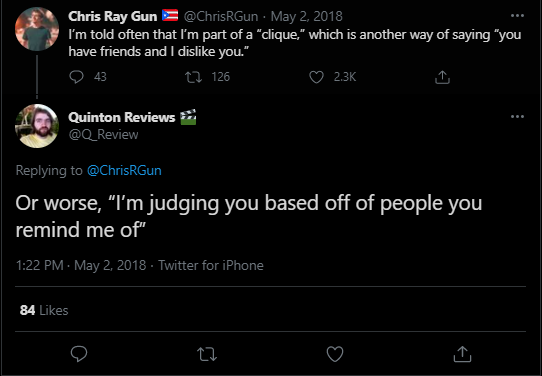Reply to Quinton Reviews' tweet using bottom icon
Screen dimensions: 542x376
point(79,354)
